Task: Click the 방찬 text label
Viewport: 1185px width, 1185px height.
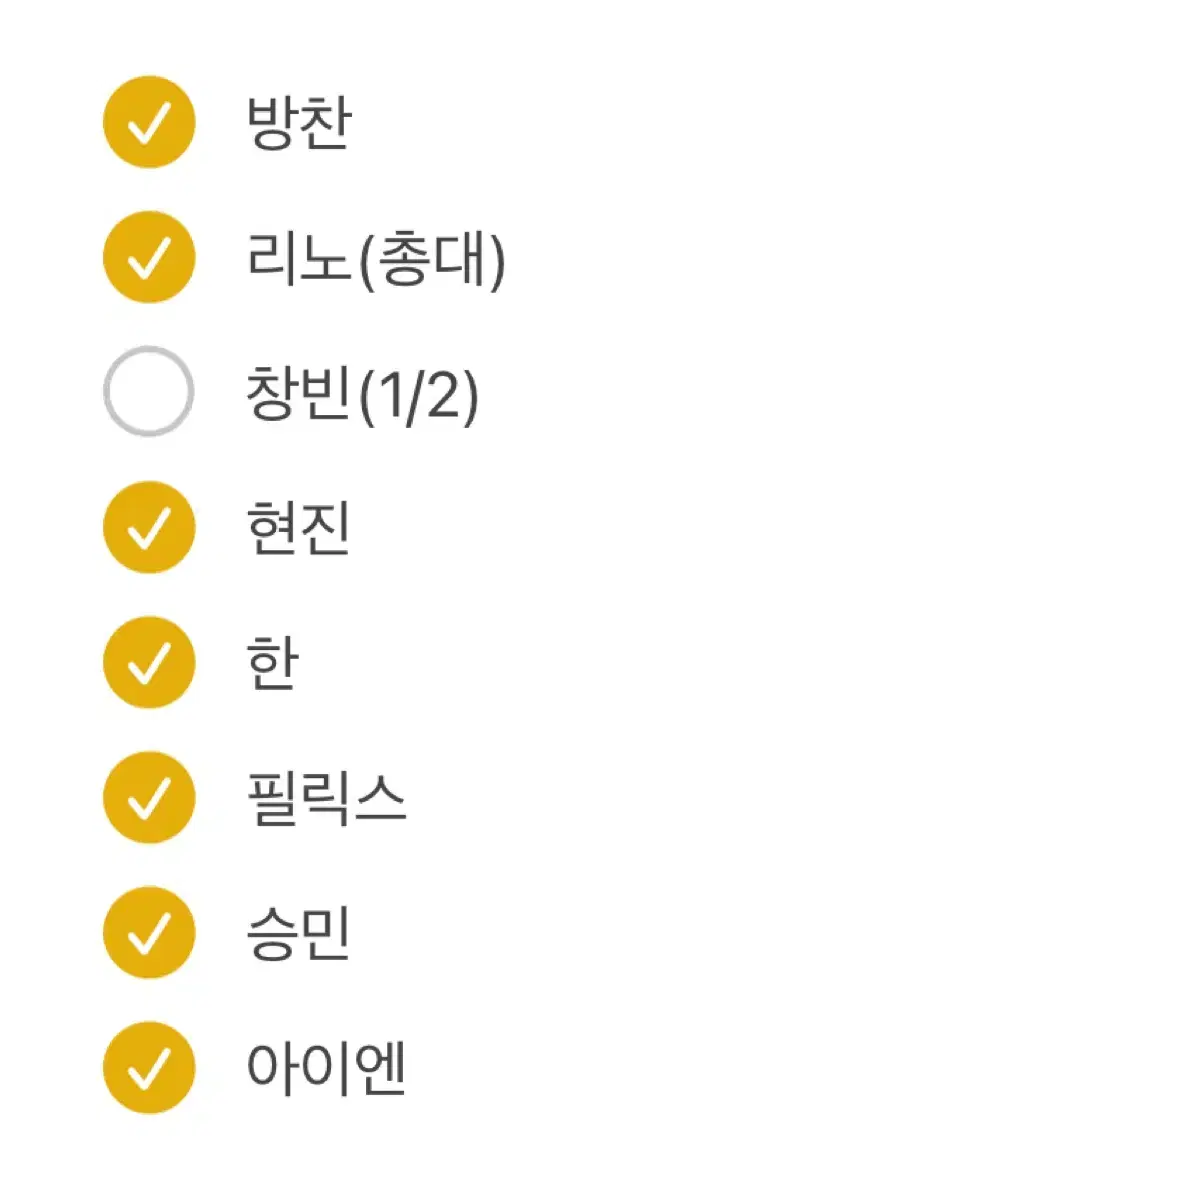Action: tap(299, 122)
